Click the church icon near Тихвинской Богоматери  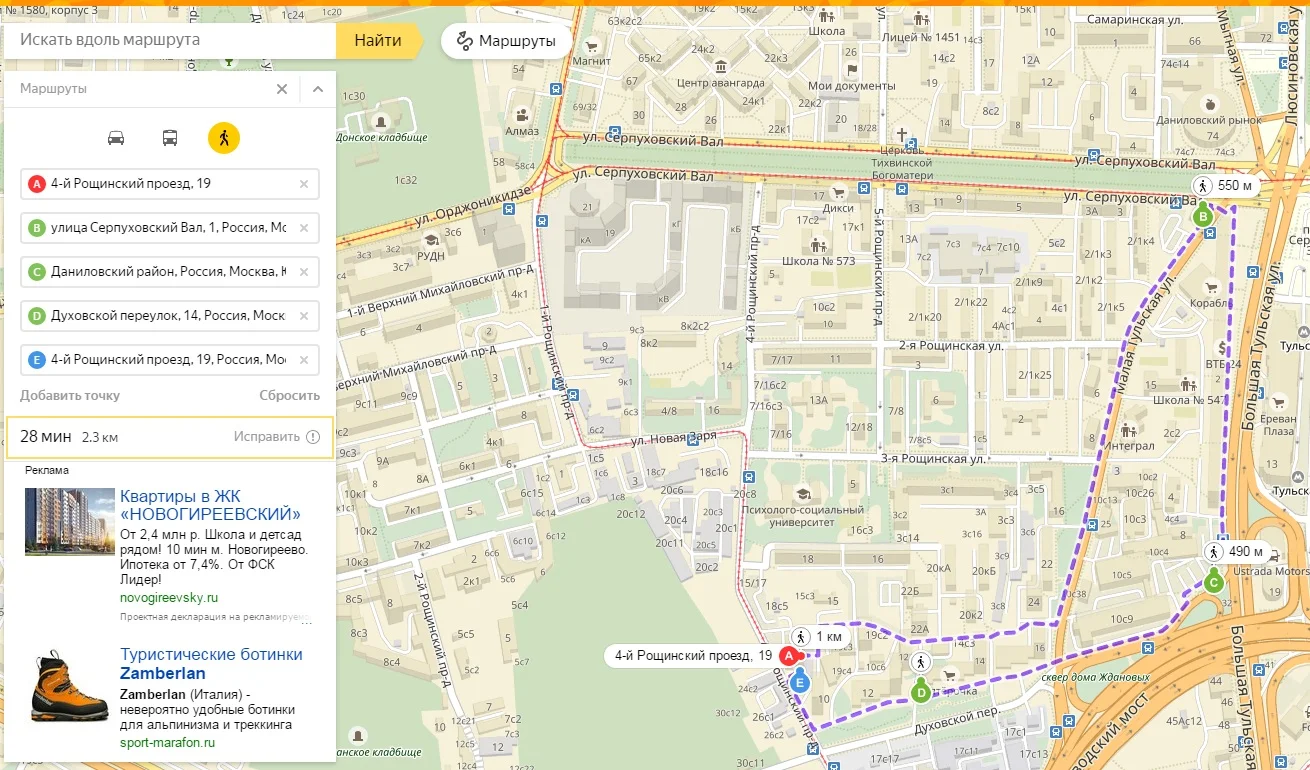coord(901,134)
